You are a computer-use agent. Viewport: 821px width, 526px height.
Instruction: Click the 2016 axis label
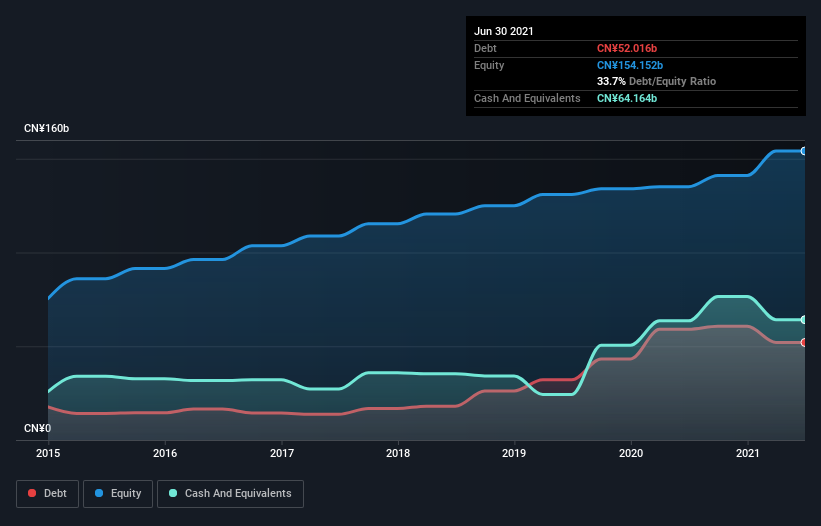pos(165,453)
